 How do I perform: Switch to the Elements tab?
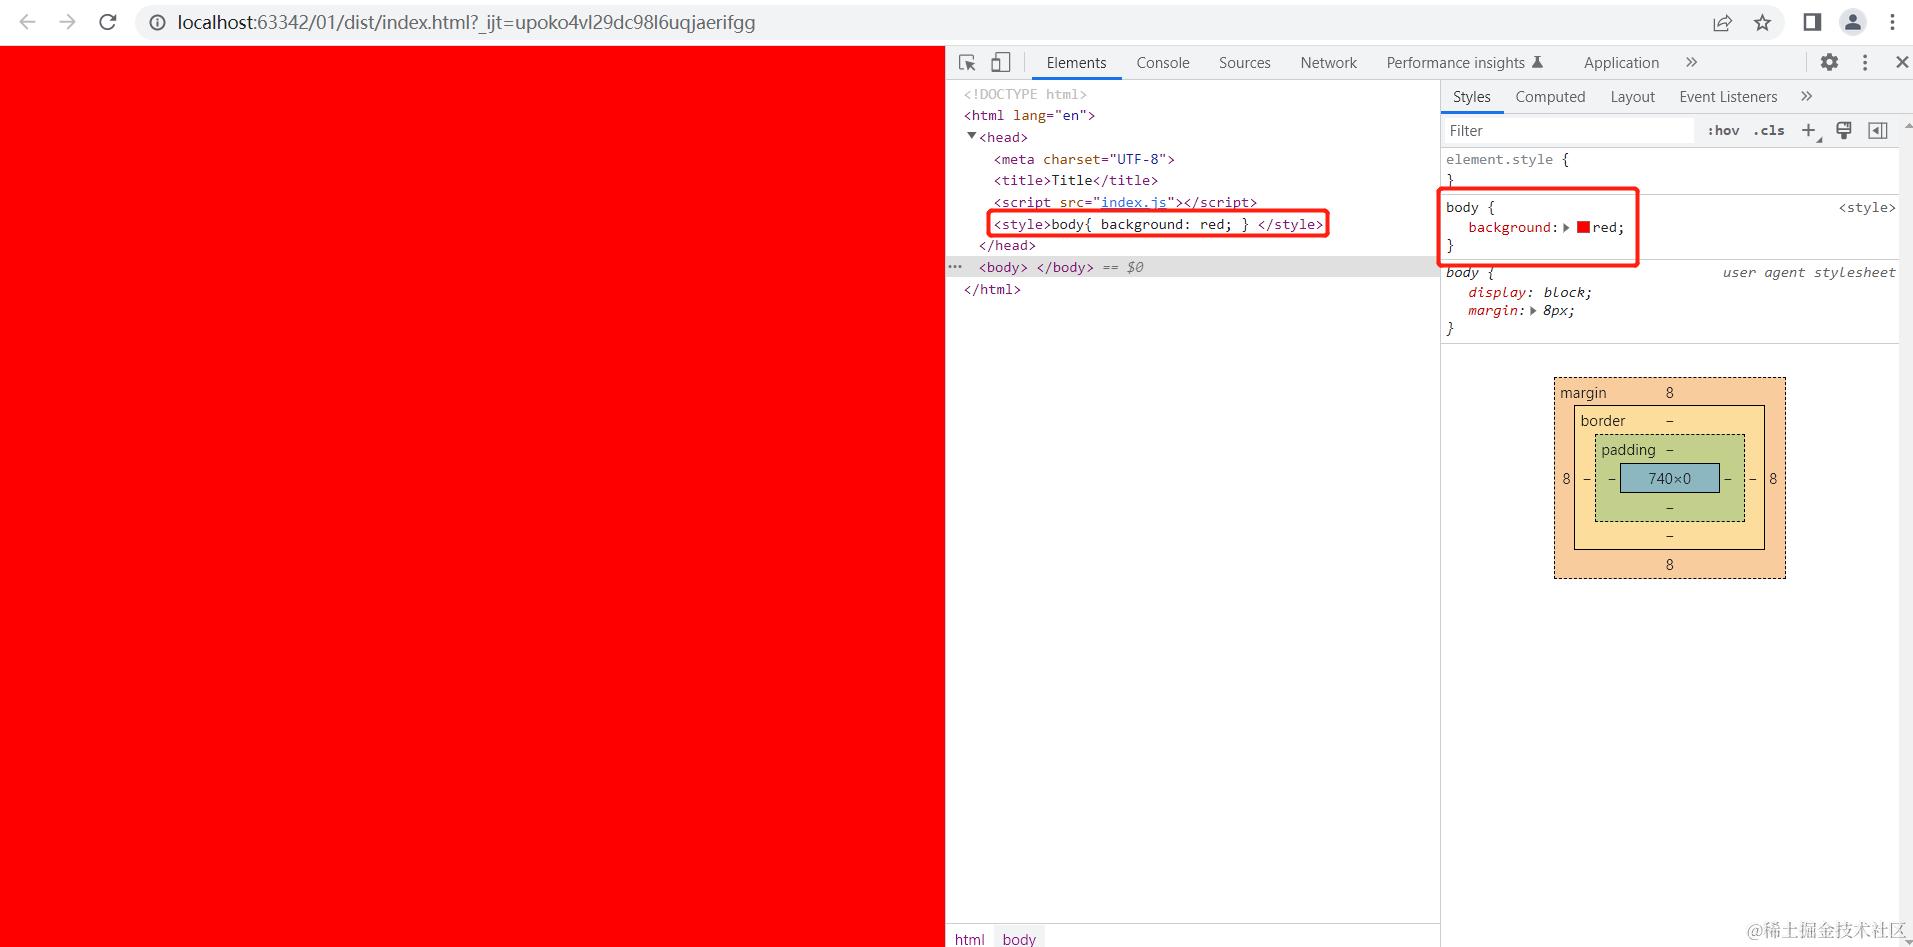click(x=1076, y=62)
